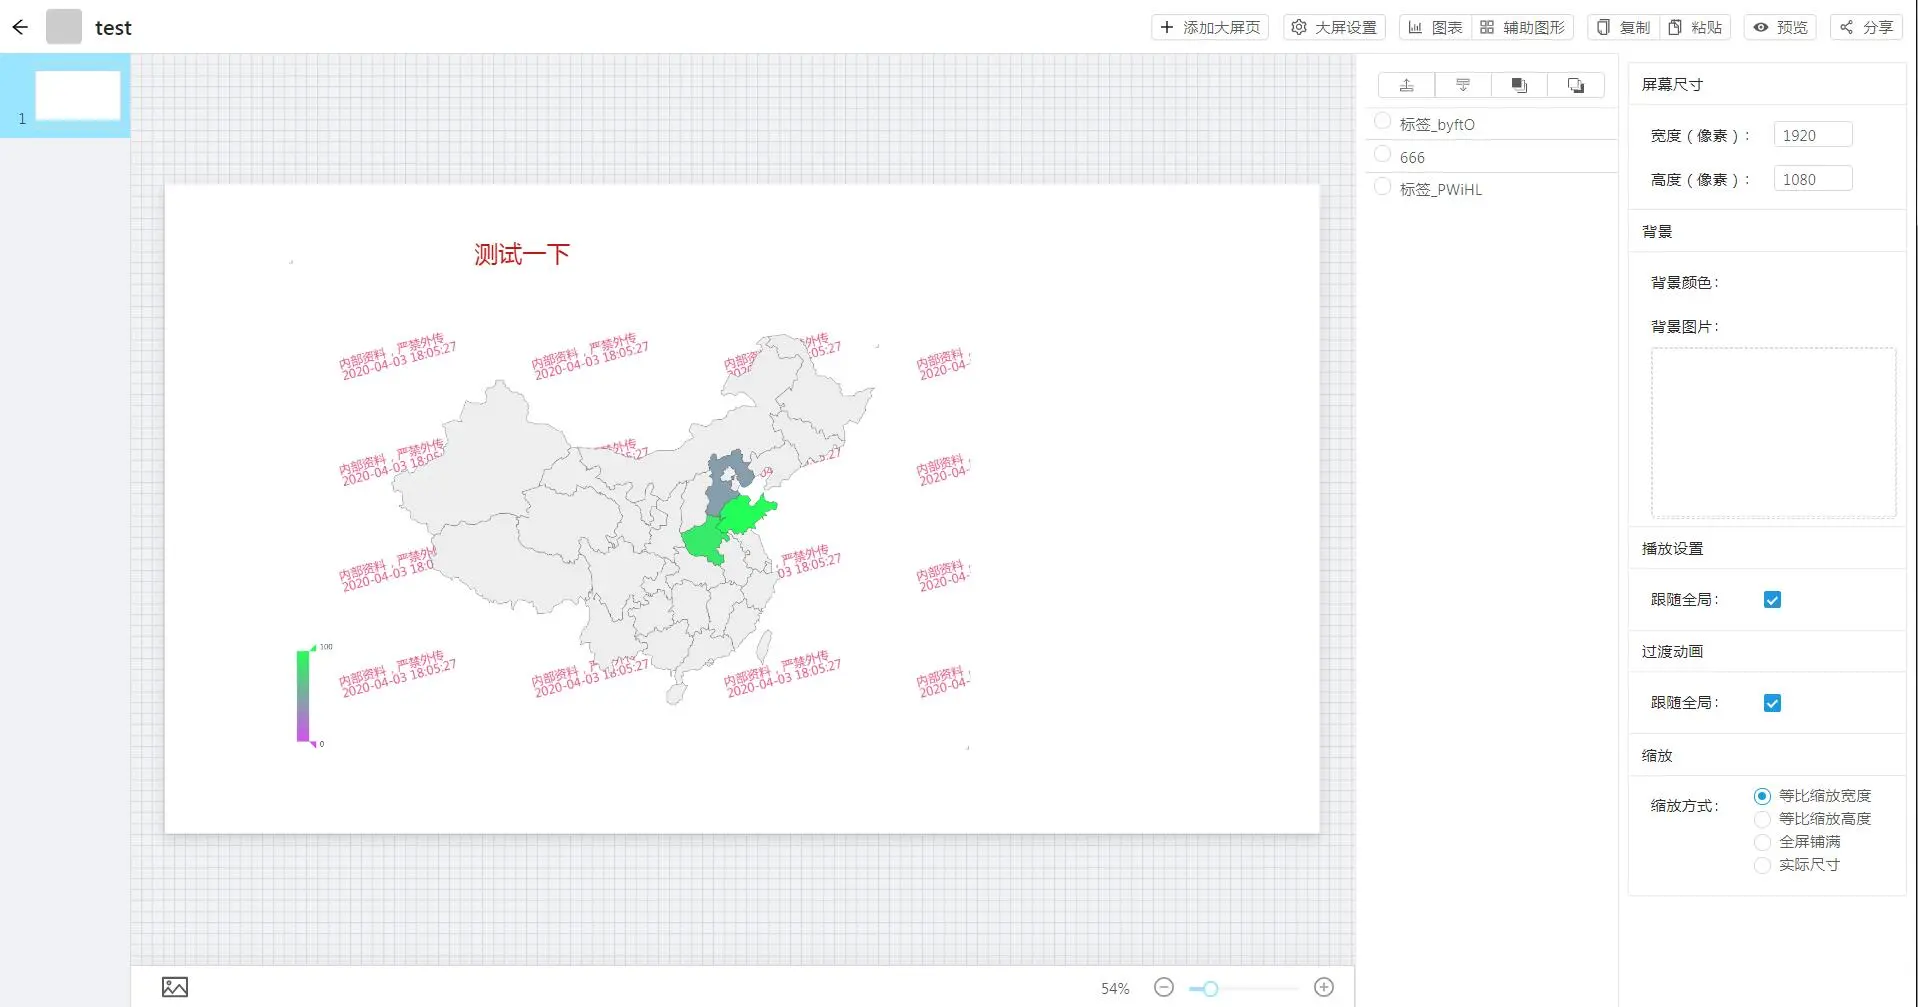Click the 54% zoom value
The image size is (1918, 1007).
coord(1115,988)
